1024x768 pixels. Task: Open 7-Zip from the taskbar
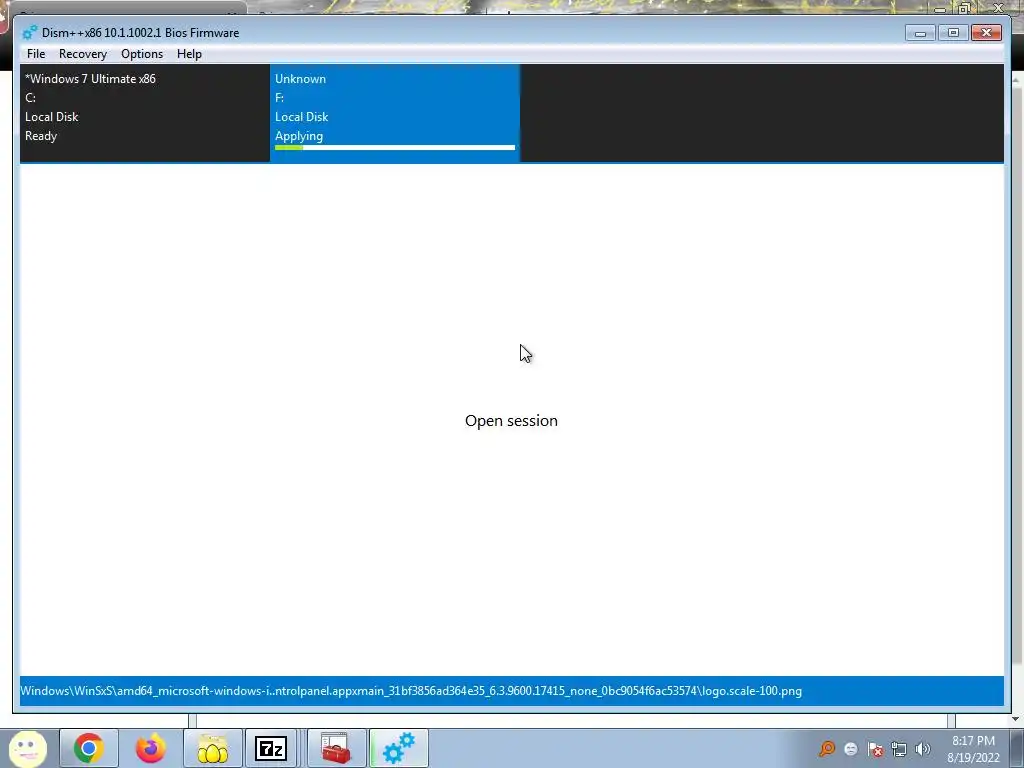[x=271, y=748]
